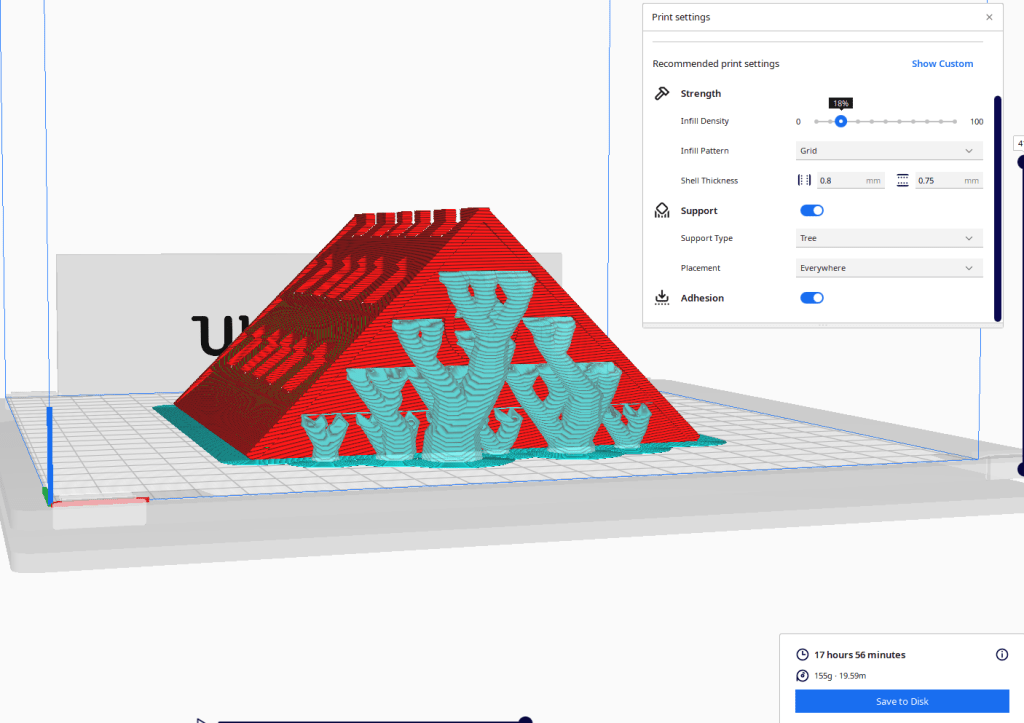
Task: Click the Strength hammer icon
Action: tap(662, 93)
